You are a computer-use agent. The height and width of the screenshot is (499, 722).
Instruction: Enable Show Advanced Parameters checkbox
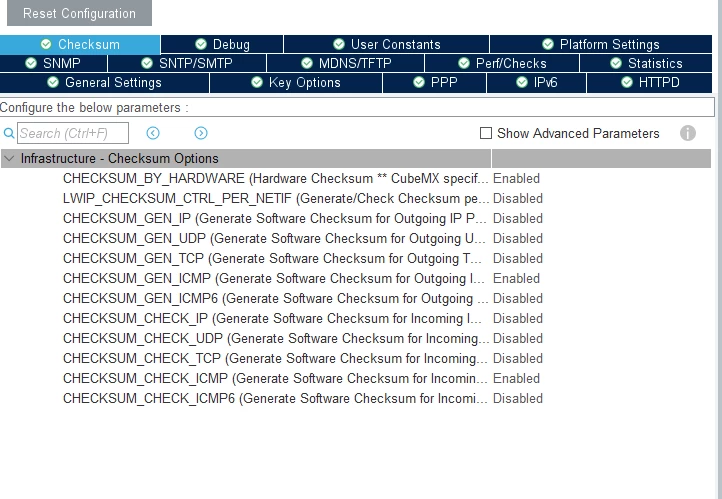[486, 133]
